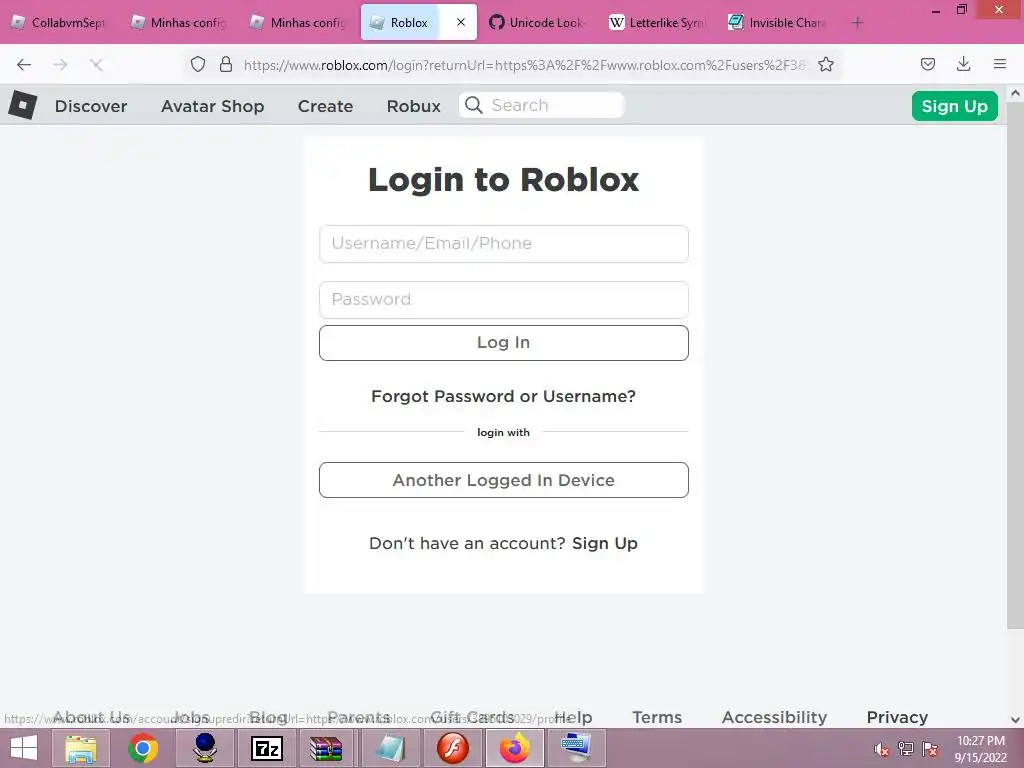Open the notepad icon in the taskbar
Viewport: 1024px width, 768px height.
[x=390, y=748]
